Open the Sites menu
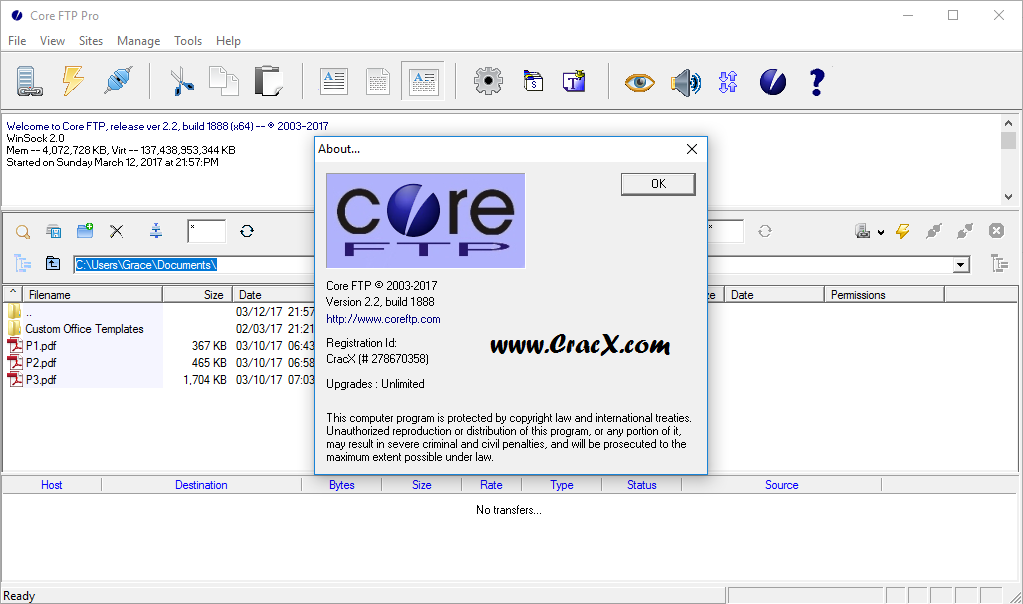This screenshot has height=604, width=1023. coord(91,40)
